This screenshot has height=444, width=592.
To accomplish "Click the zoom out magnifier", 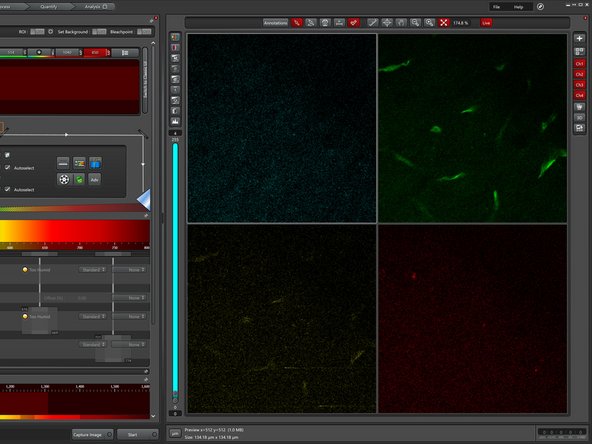I will point(415,23).
